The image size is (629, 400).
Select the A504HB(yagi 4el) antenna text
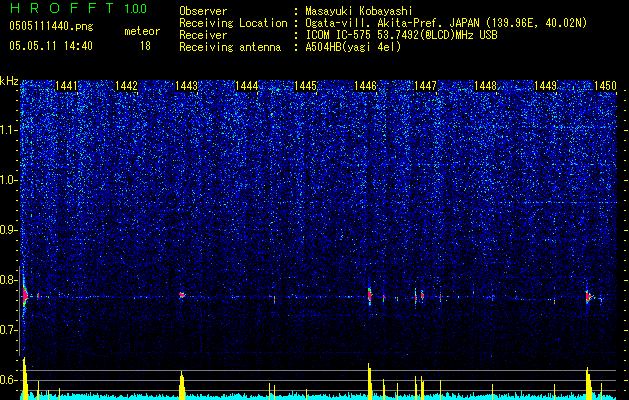point(353,47)
